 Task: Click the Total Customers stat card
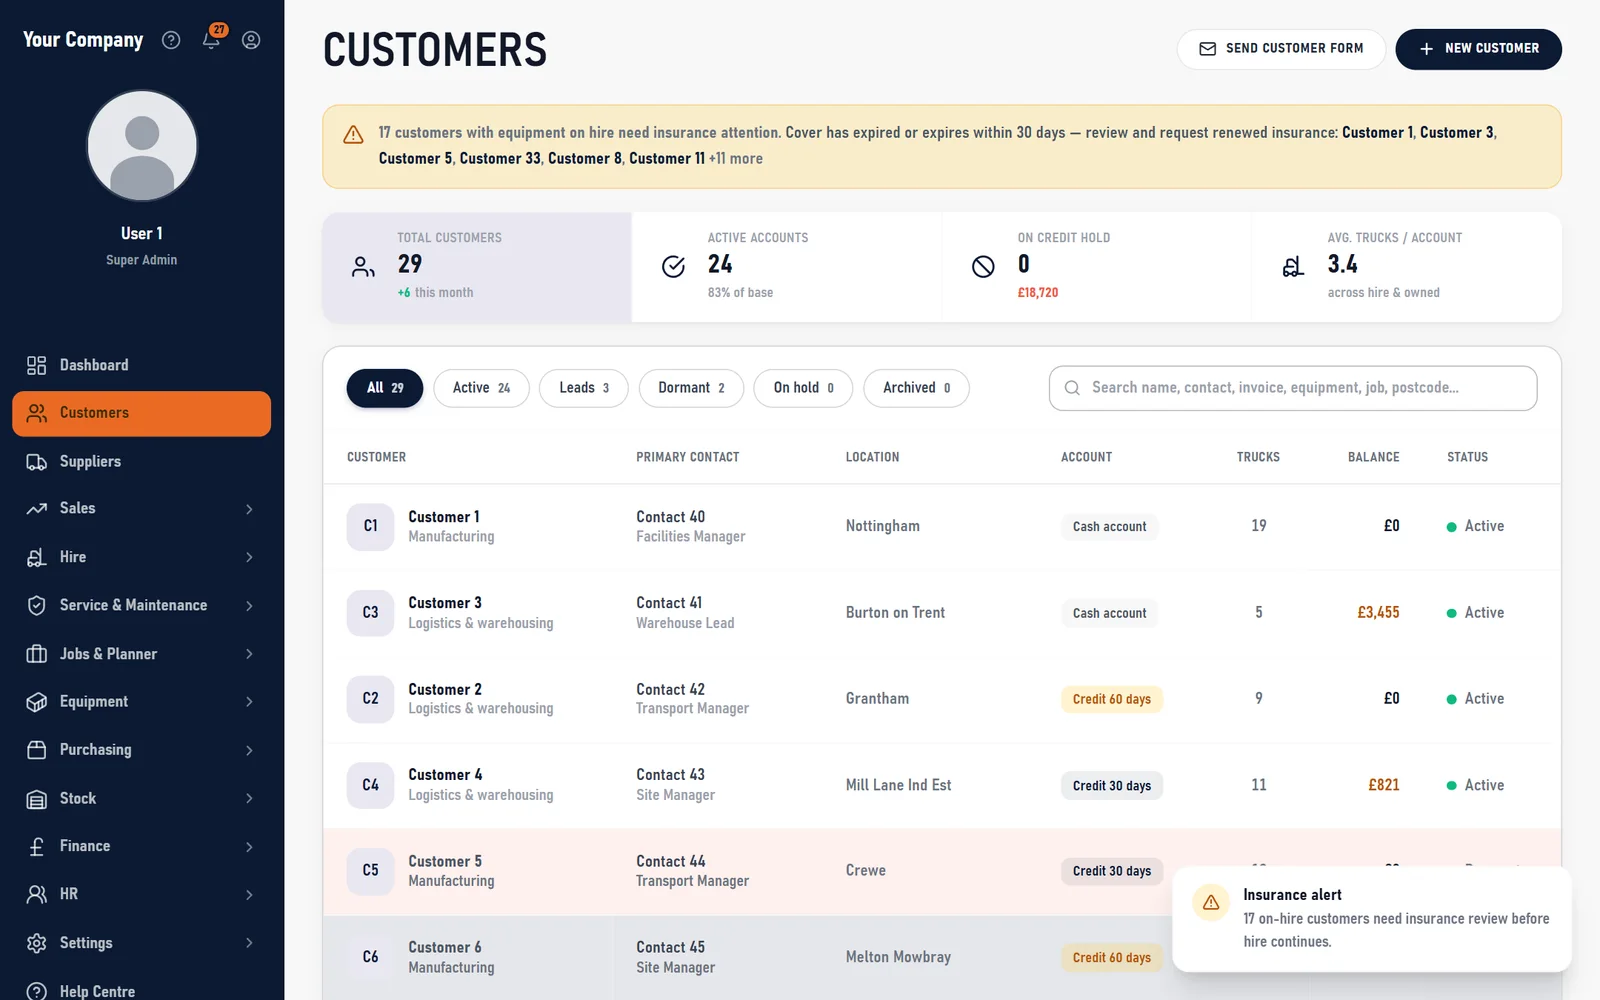pyautogui.click(x=477, y=267)
